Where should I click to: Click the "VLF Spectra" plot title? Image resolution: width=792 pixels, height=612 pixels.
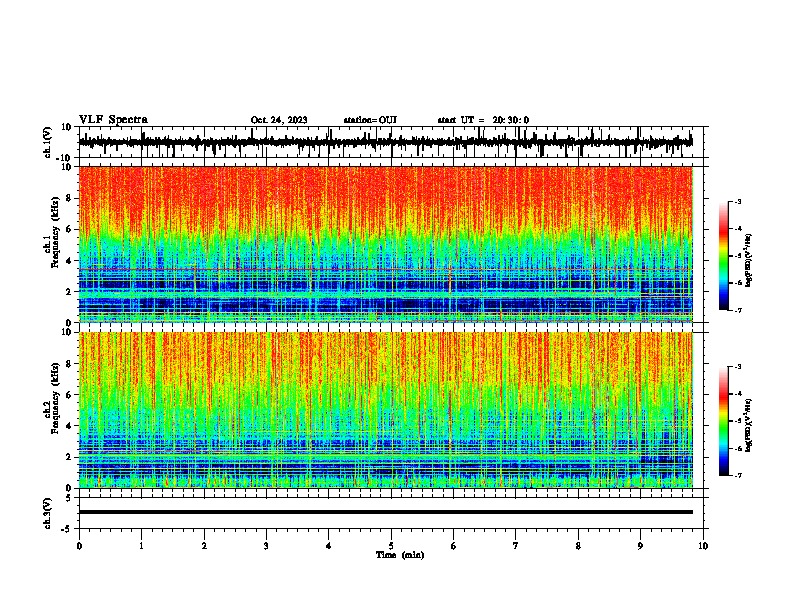click(x=114, y=120)
